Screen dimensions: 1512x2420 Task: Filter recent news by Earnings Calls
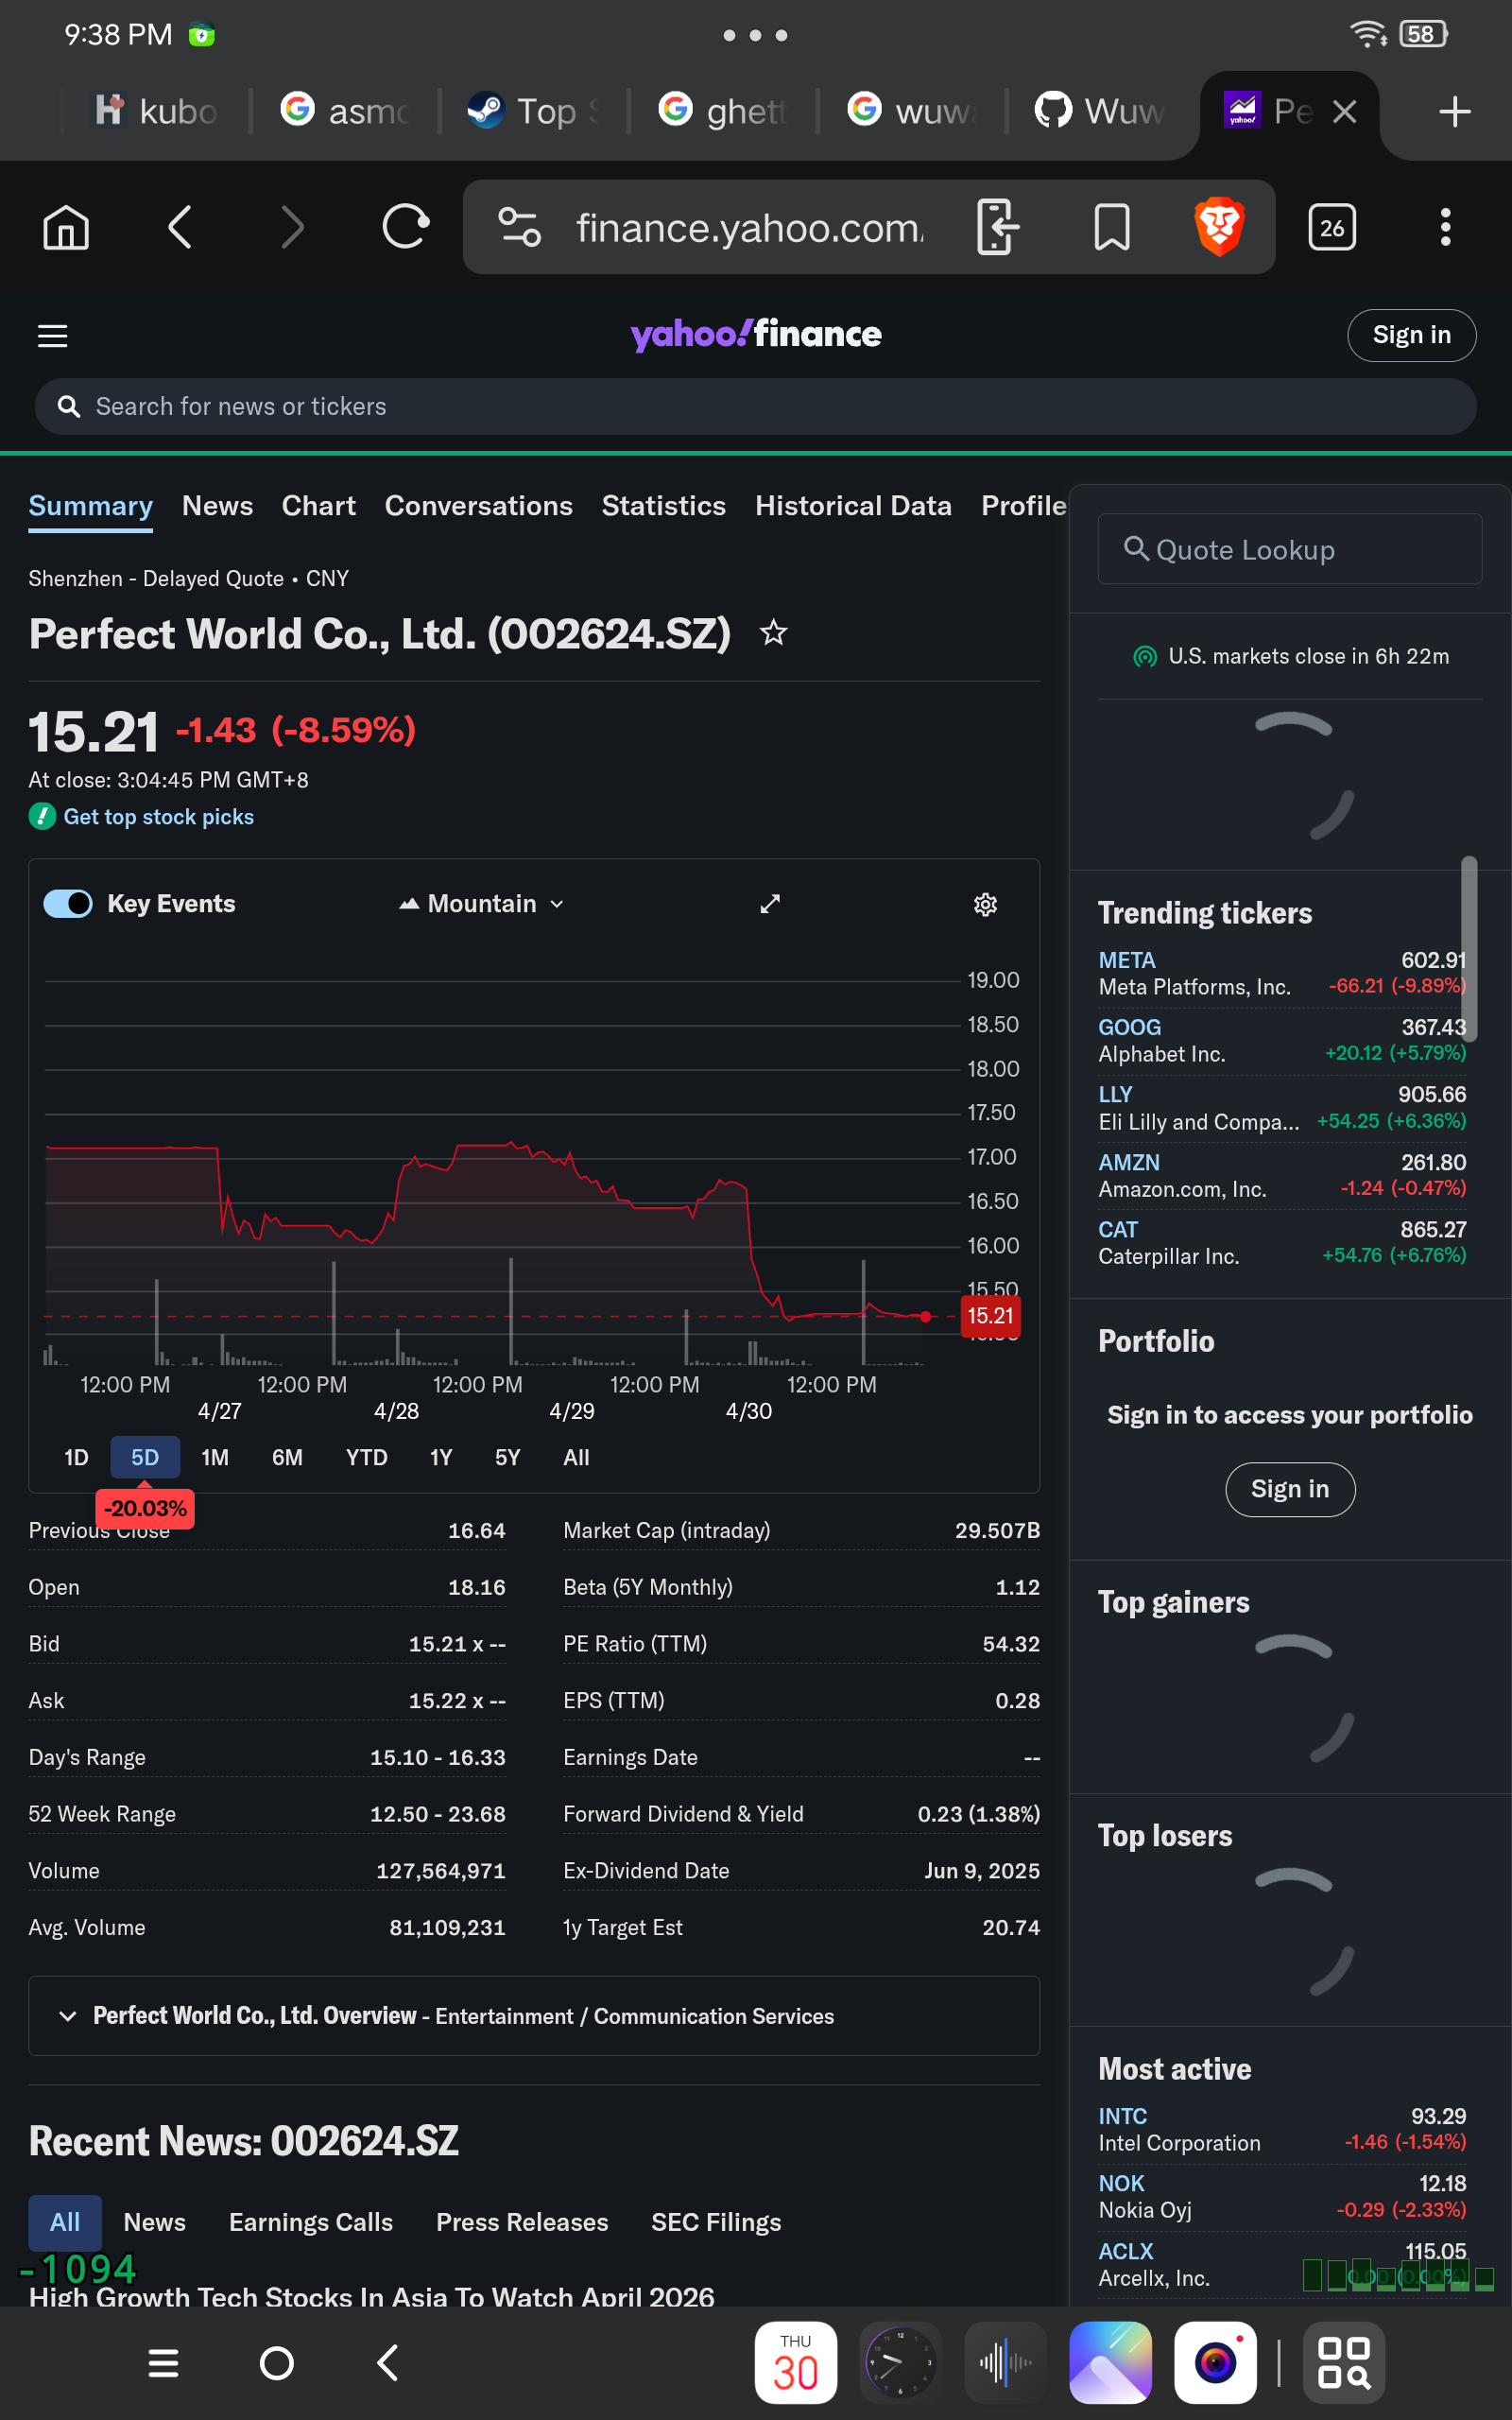[310, 2222]
